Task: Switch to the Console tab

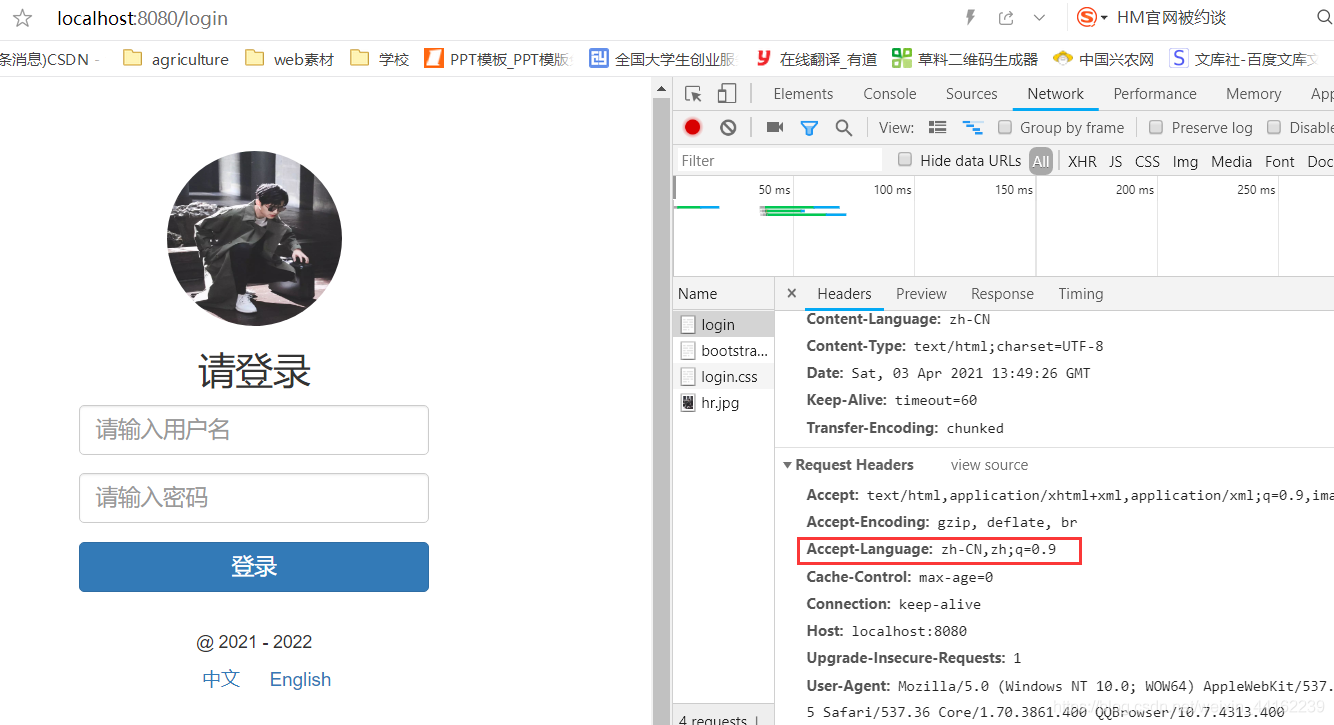Action: point(890,94)
